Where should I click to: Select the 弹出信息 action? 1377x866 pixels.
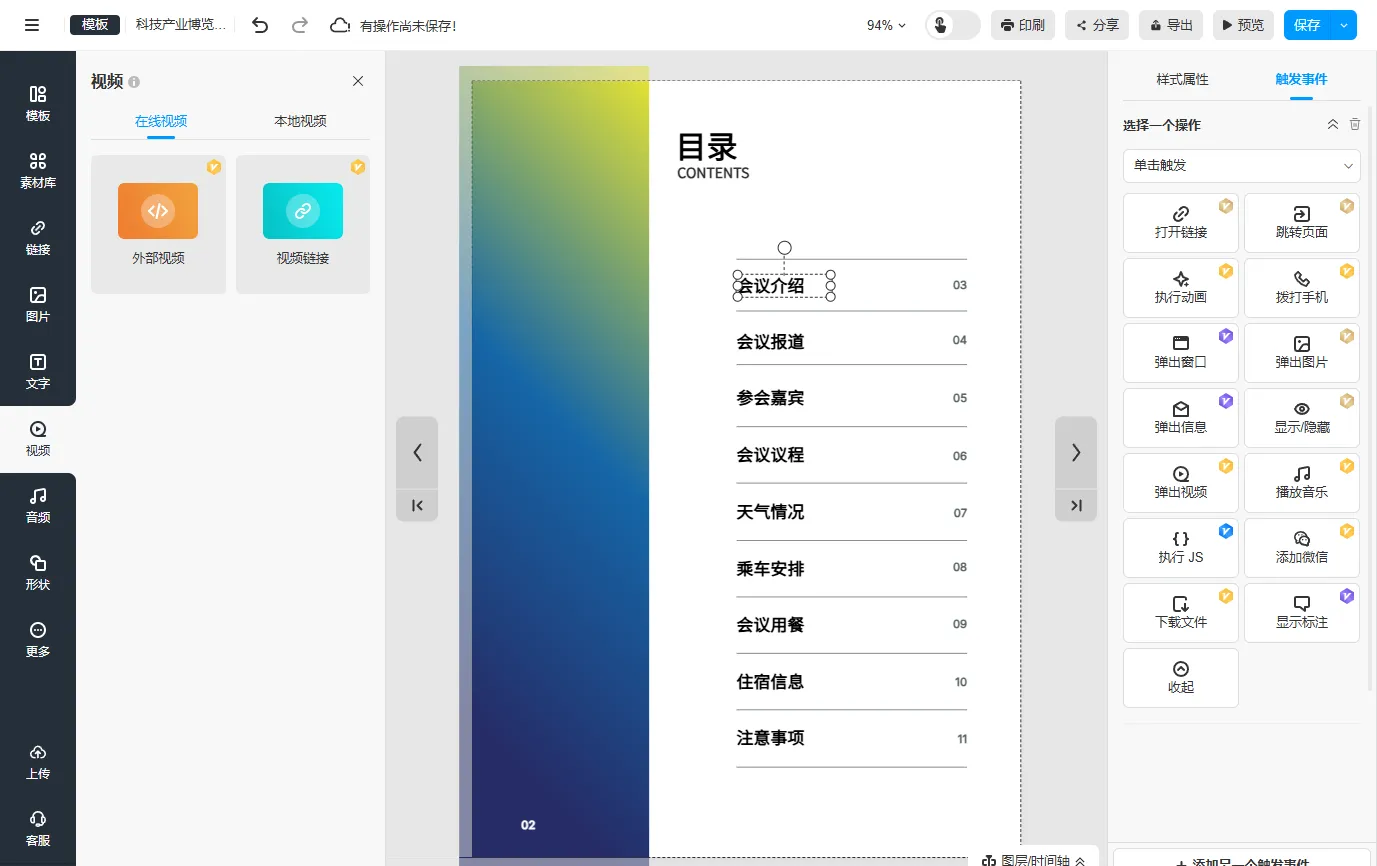(1181, 417)
